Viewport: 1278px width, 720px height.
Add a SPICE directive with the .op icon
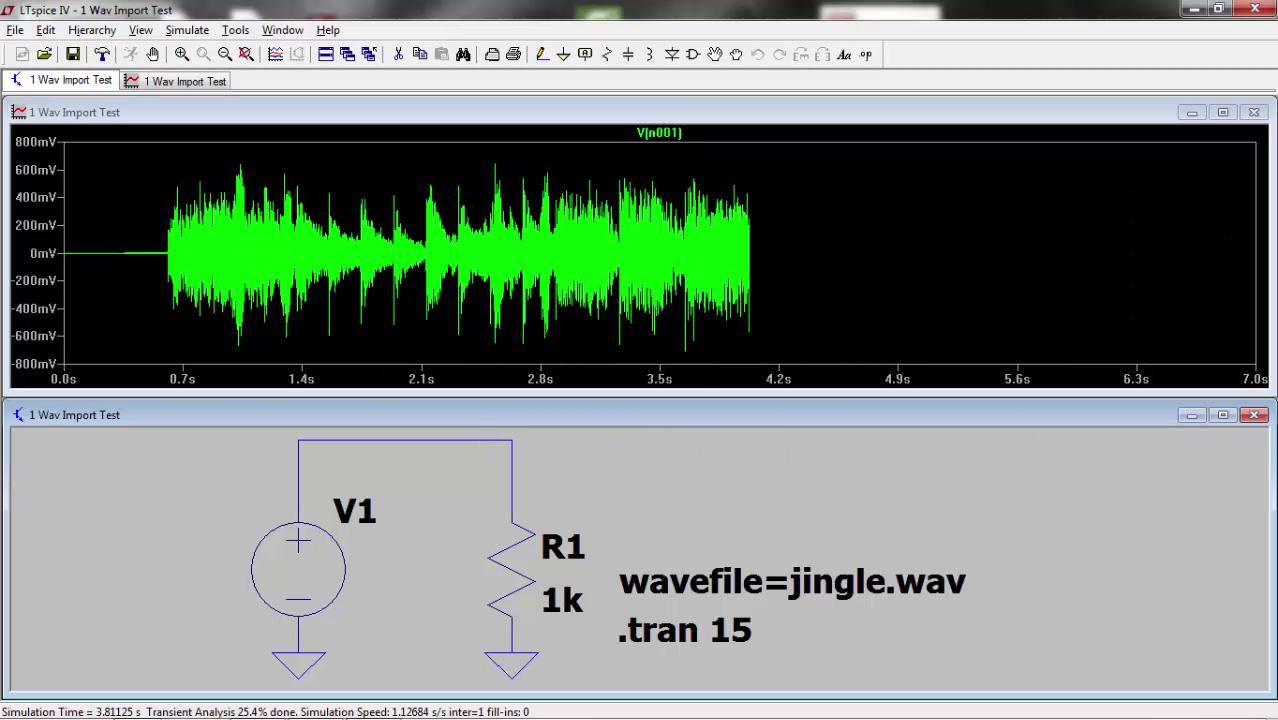click(866, 54)
